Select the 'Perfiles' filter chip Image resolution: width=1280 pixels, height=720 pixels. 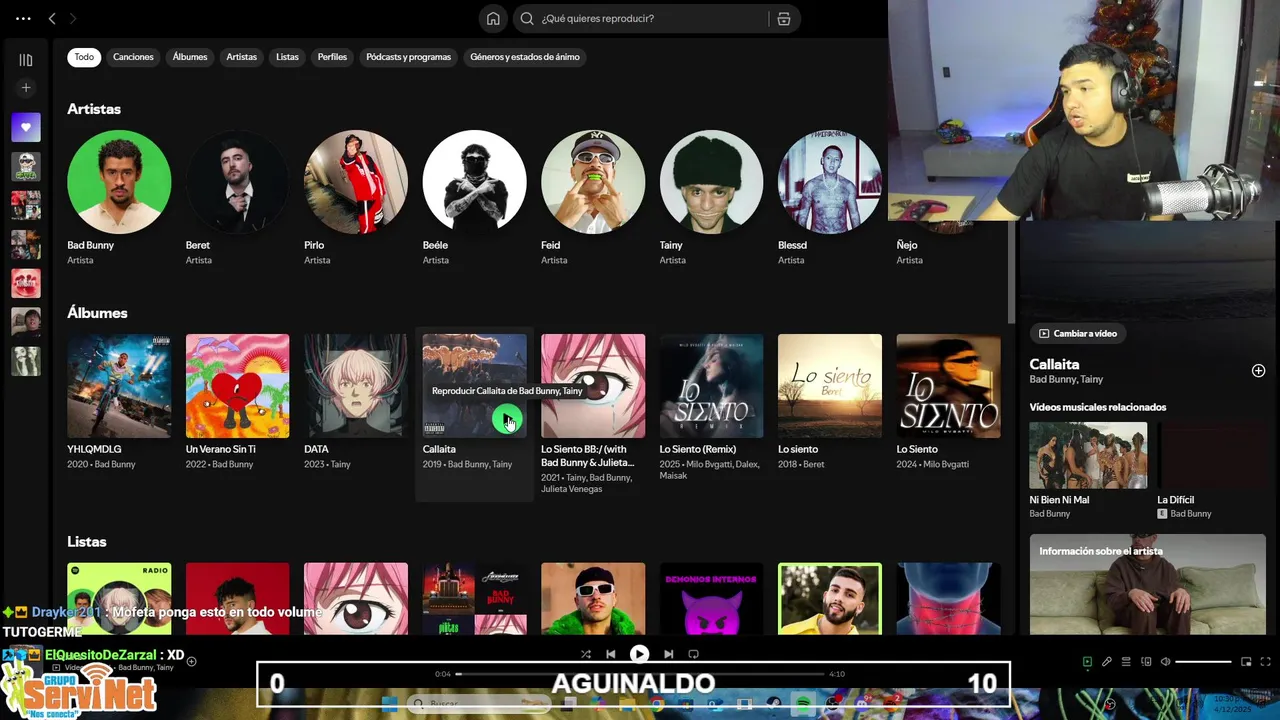tap(332, 57)
